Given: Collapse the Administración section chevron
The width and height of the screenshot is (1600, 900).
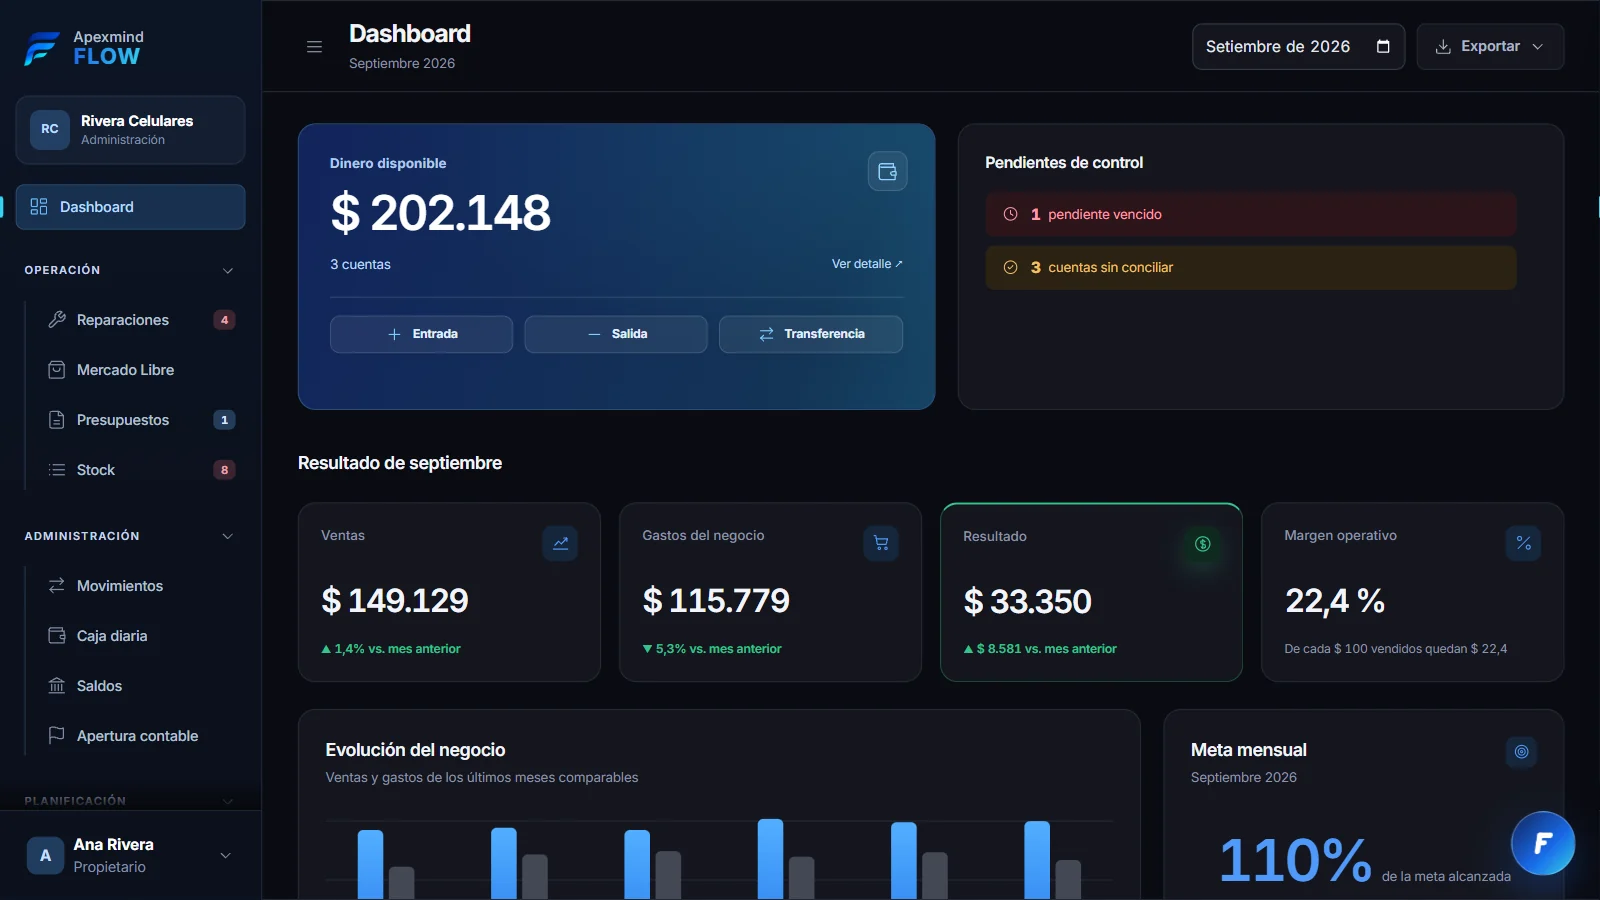Looking at the screenshot, I should click(228, 536).
